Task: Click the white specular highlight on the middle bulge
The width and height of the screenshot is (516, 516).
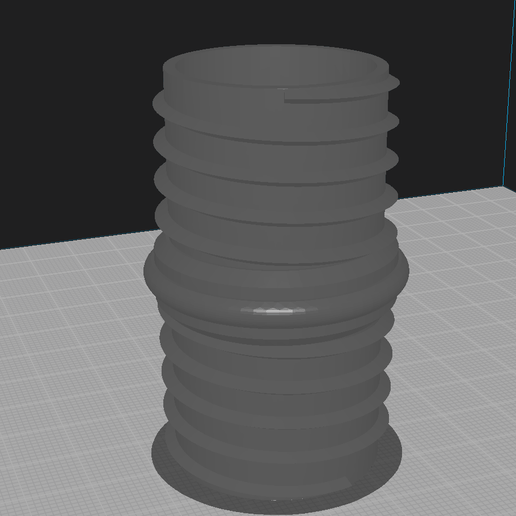Action: (273, 311)
